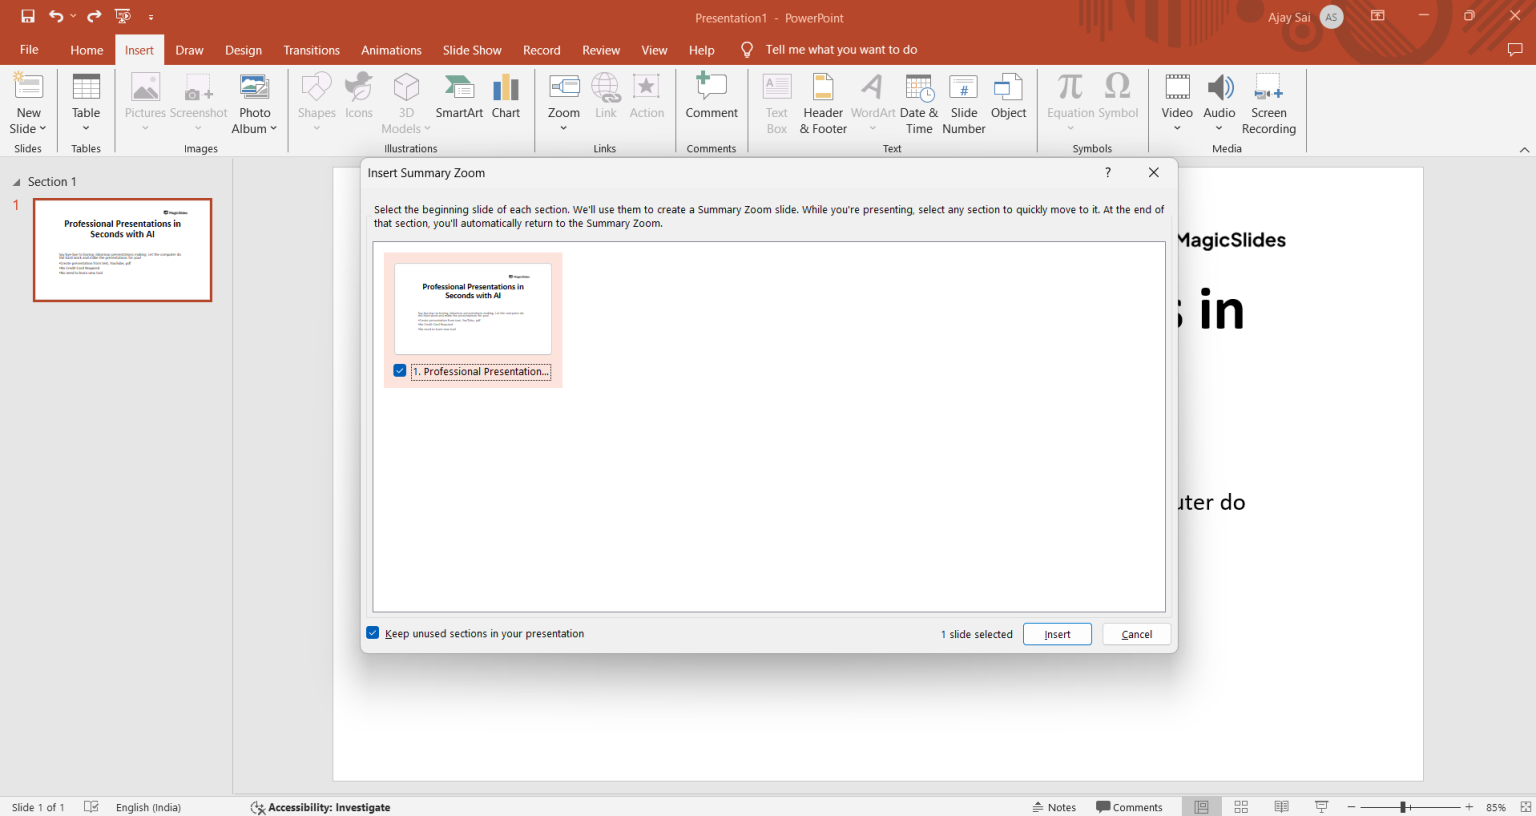
Task: Insert a Table from the ribbon
Action: pos(86,103)
